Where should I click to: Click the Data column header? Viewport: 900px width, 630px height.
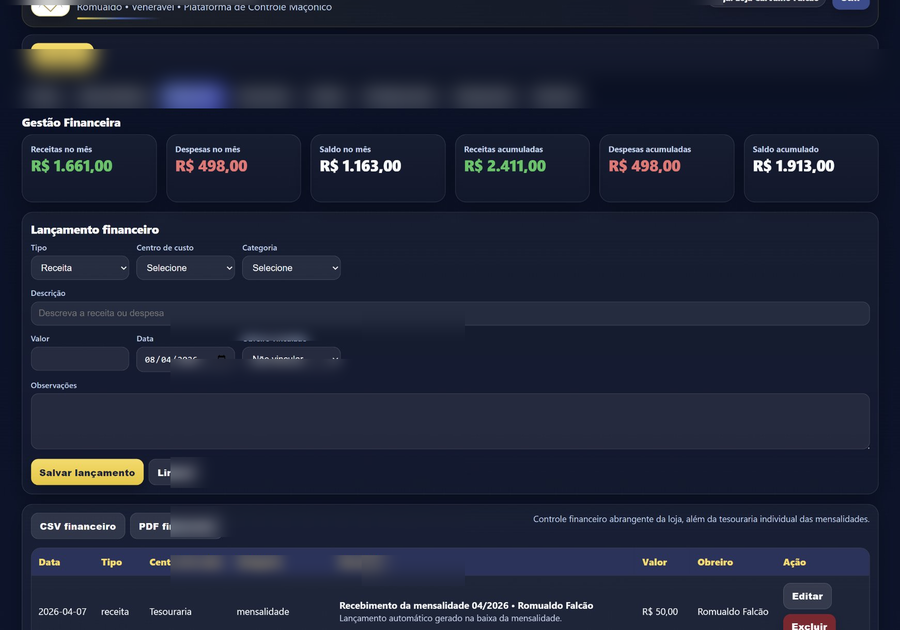pyautogui.click(x=49, y=562)
